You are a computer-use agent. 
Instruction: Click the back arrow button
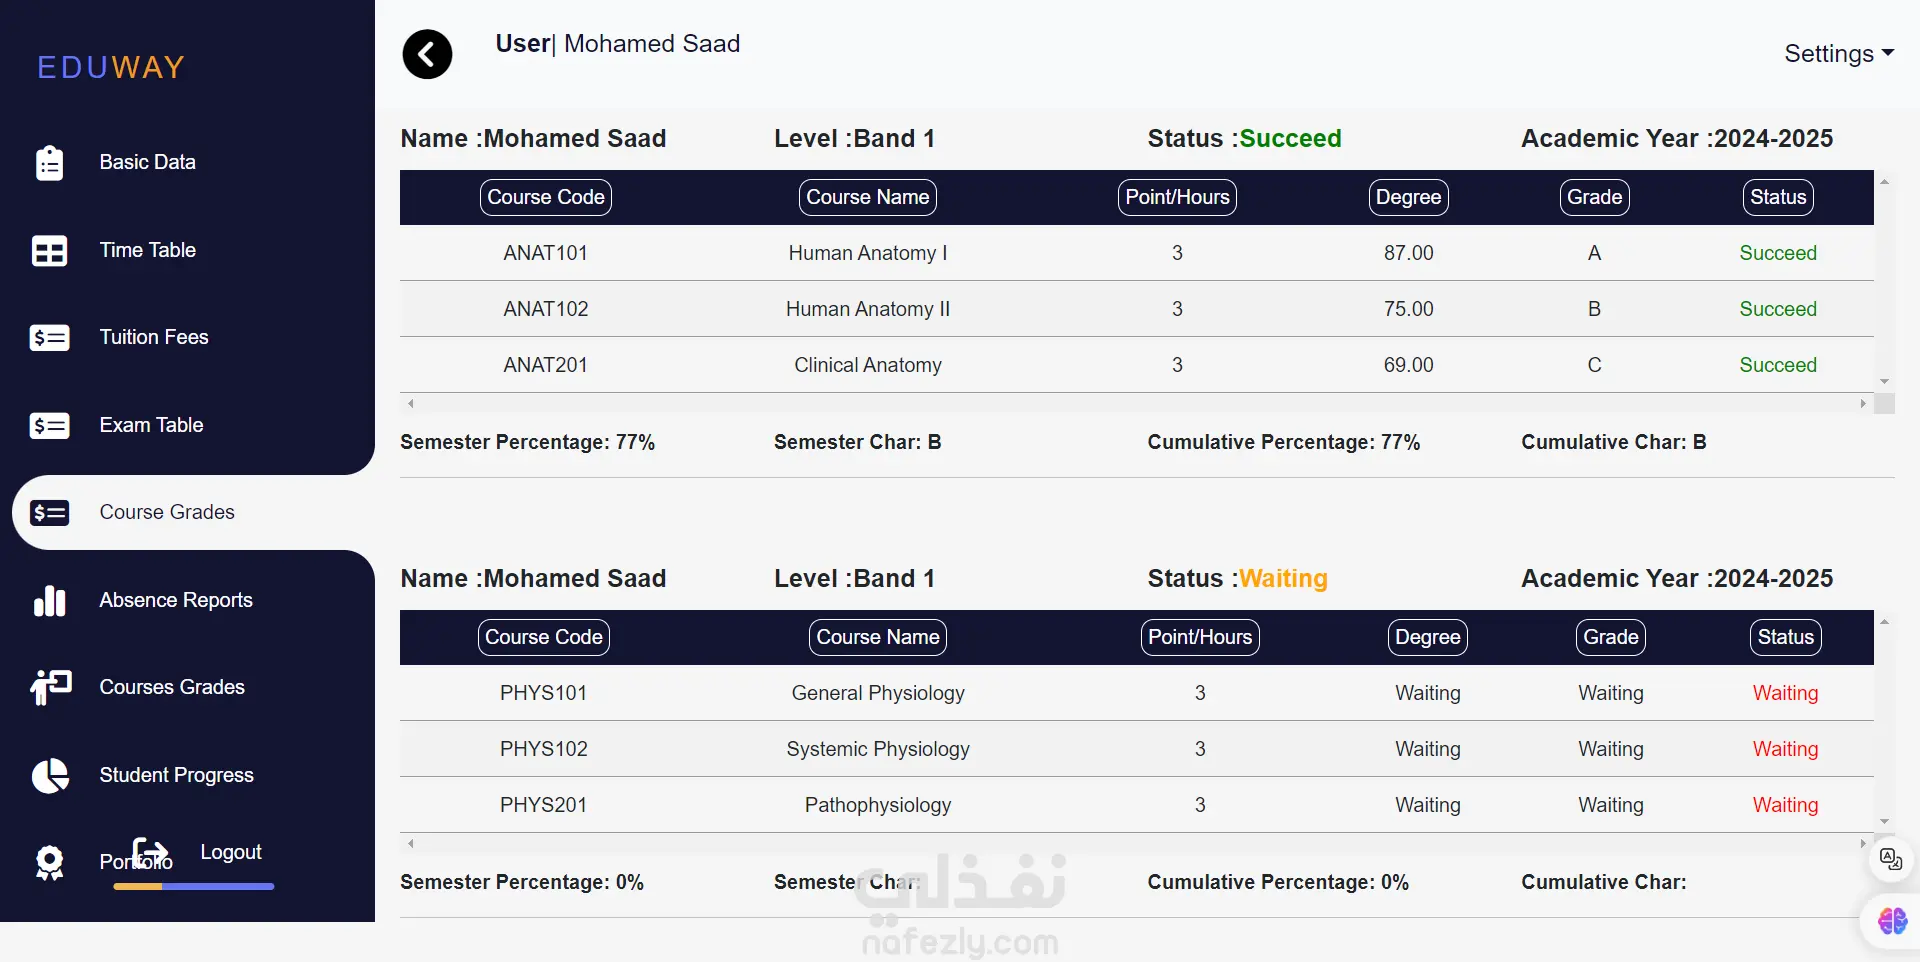point(427,54)
